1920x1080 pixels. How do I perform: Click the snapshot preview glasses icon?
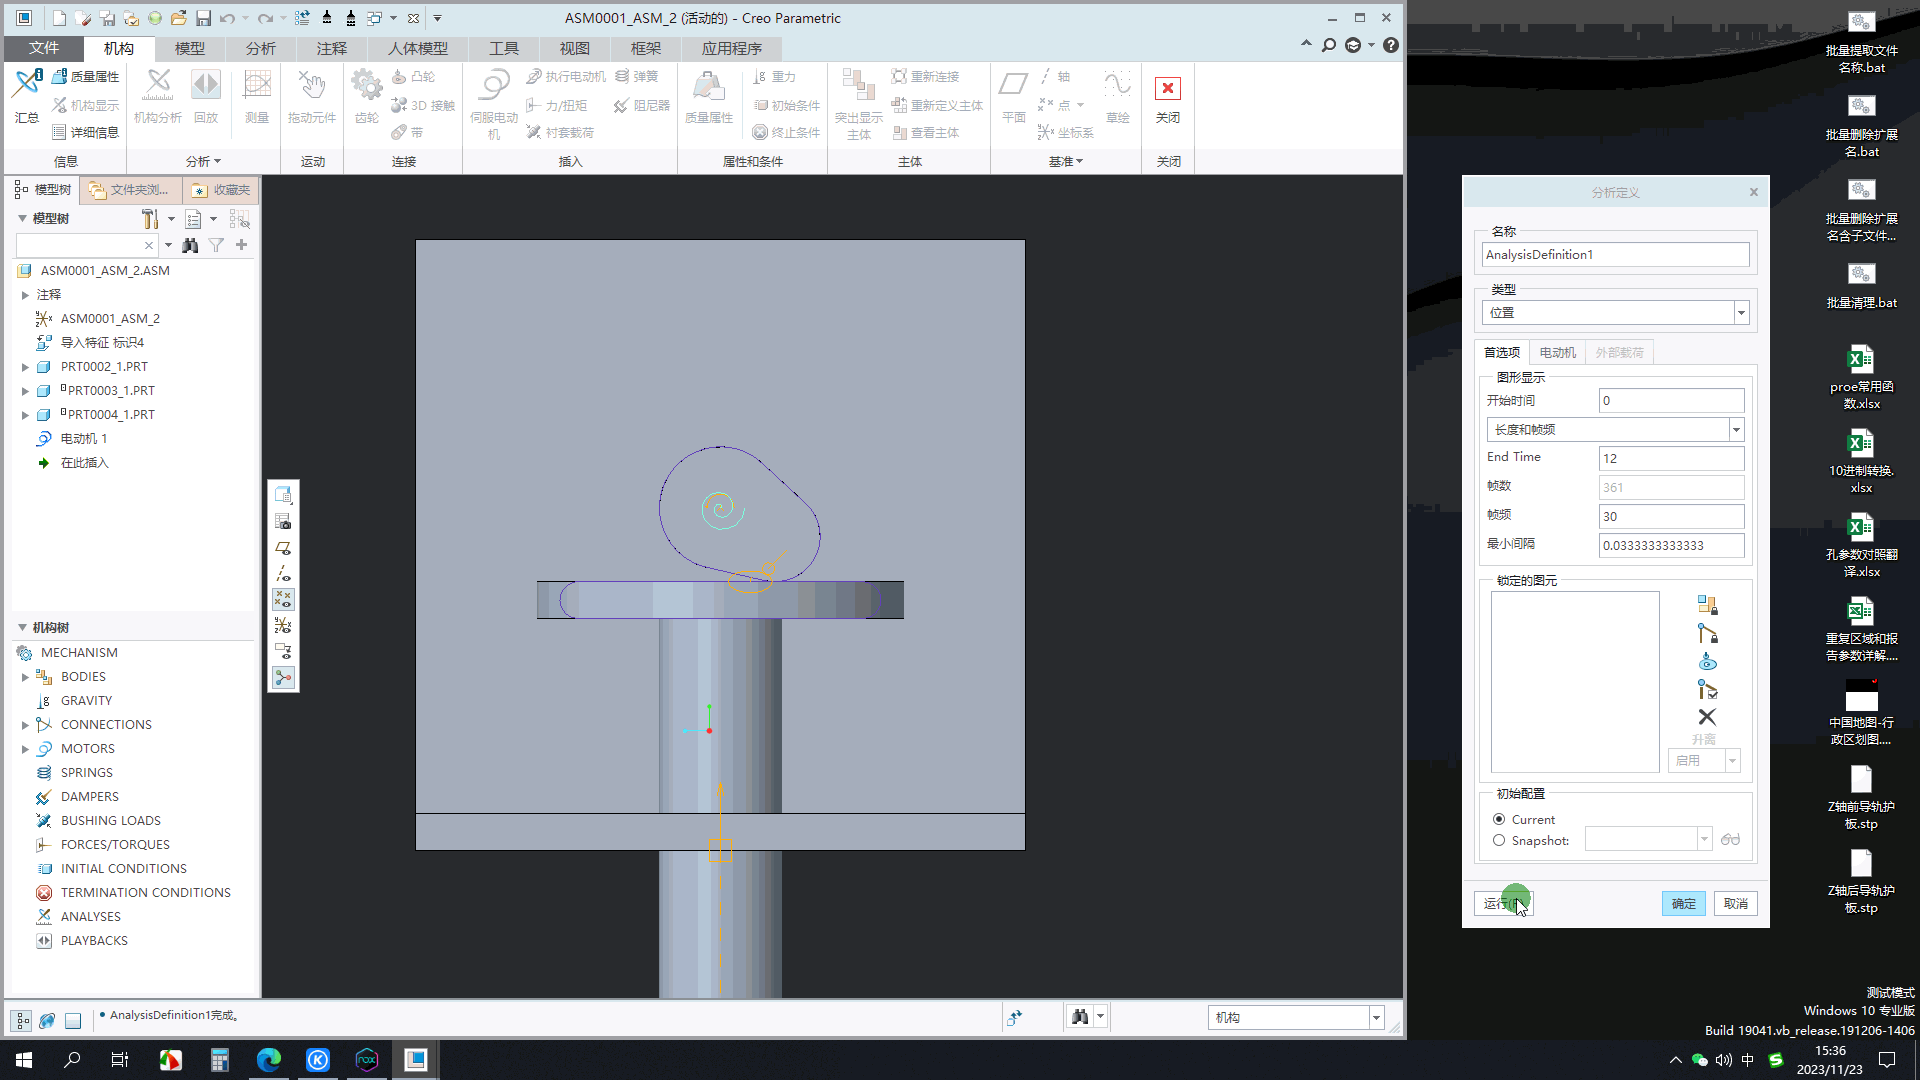tap(1730, 840)
